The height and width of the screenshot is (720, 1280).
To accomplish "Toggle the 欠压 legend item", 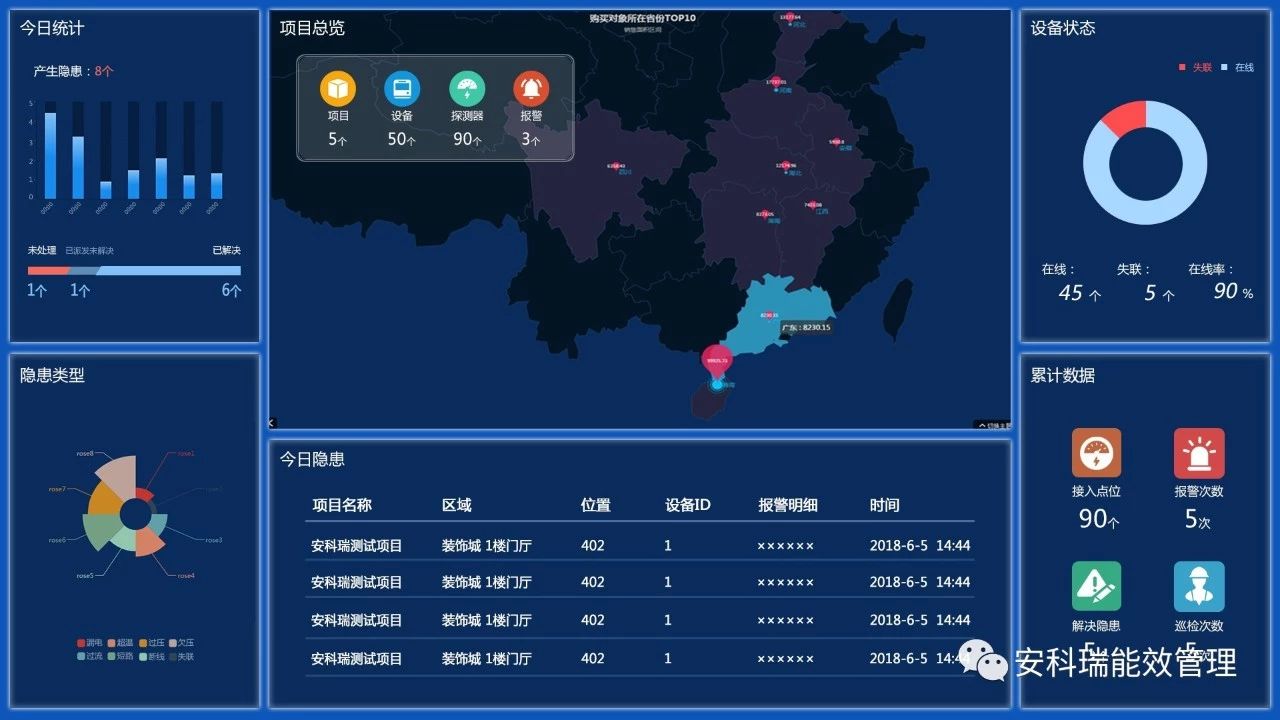I will point(181,642).
